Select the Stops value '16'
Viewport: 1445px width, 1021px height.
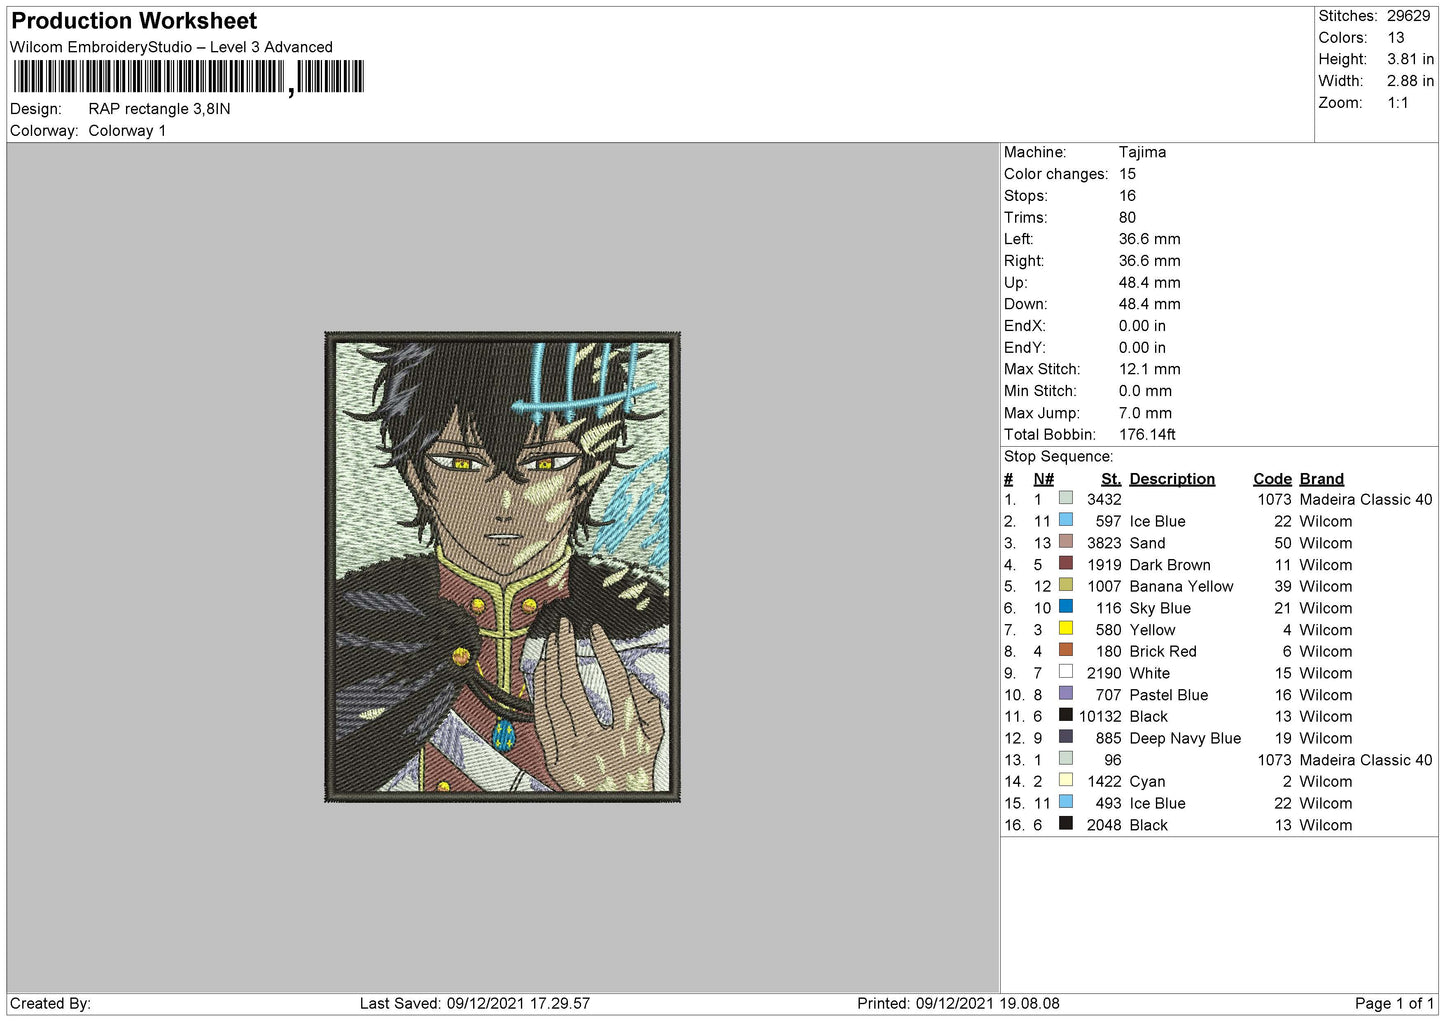[x=1127, y=196]
